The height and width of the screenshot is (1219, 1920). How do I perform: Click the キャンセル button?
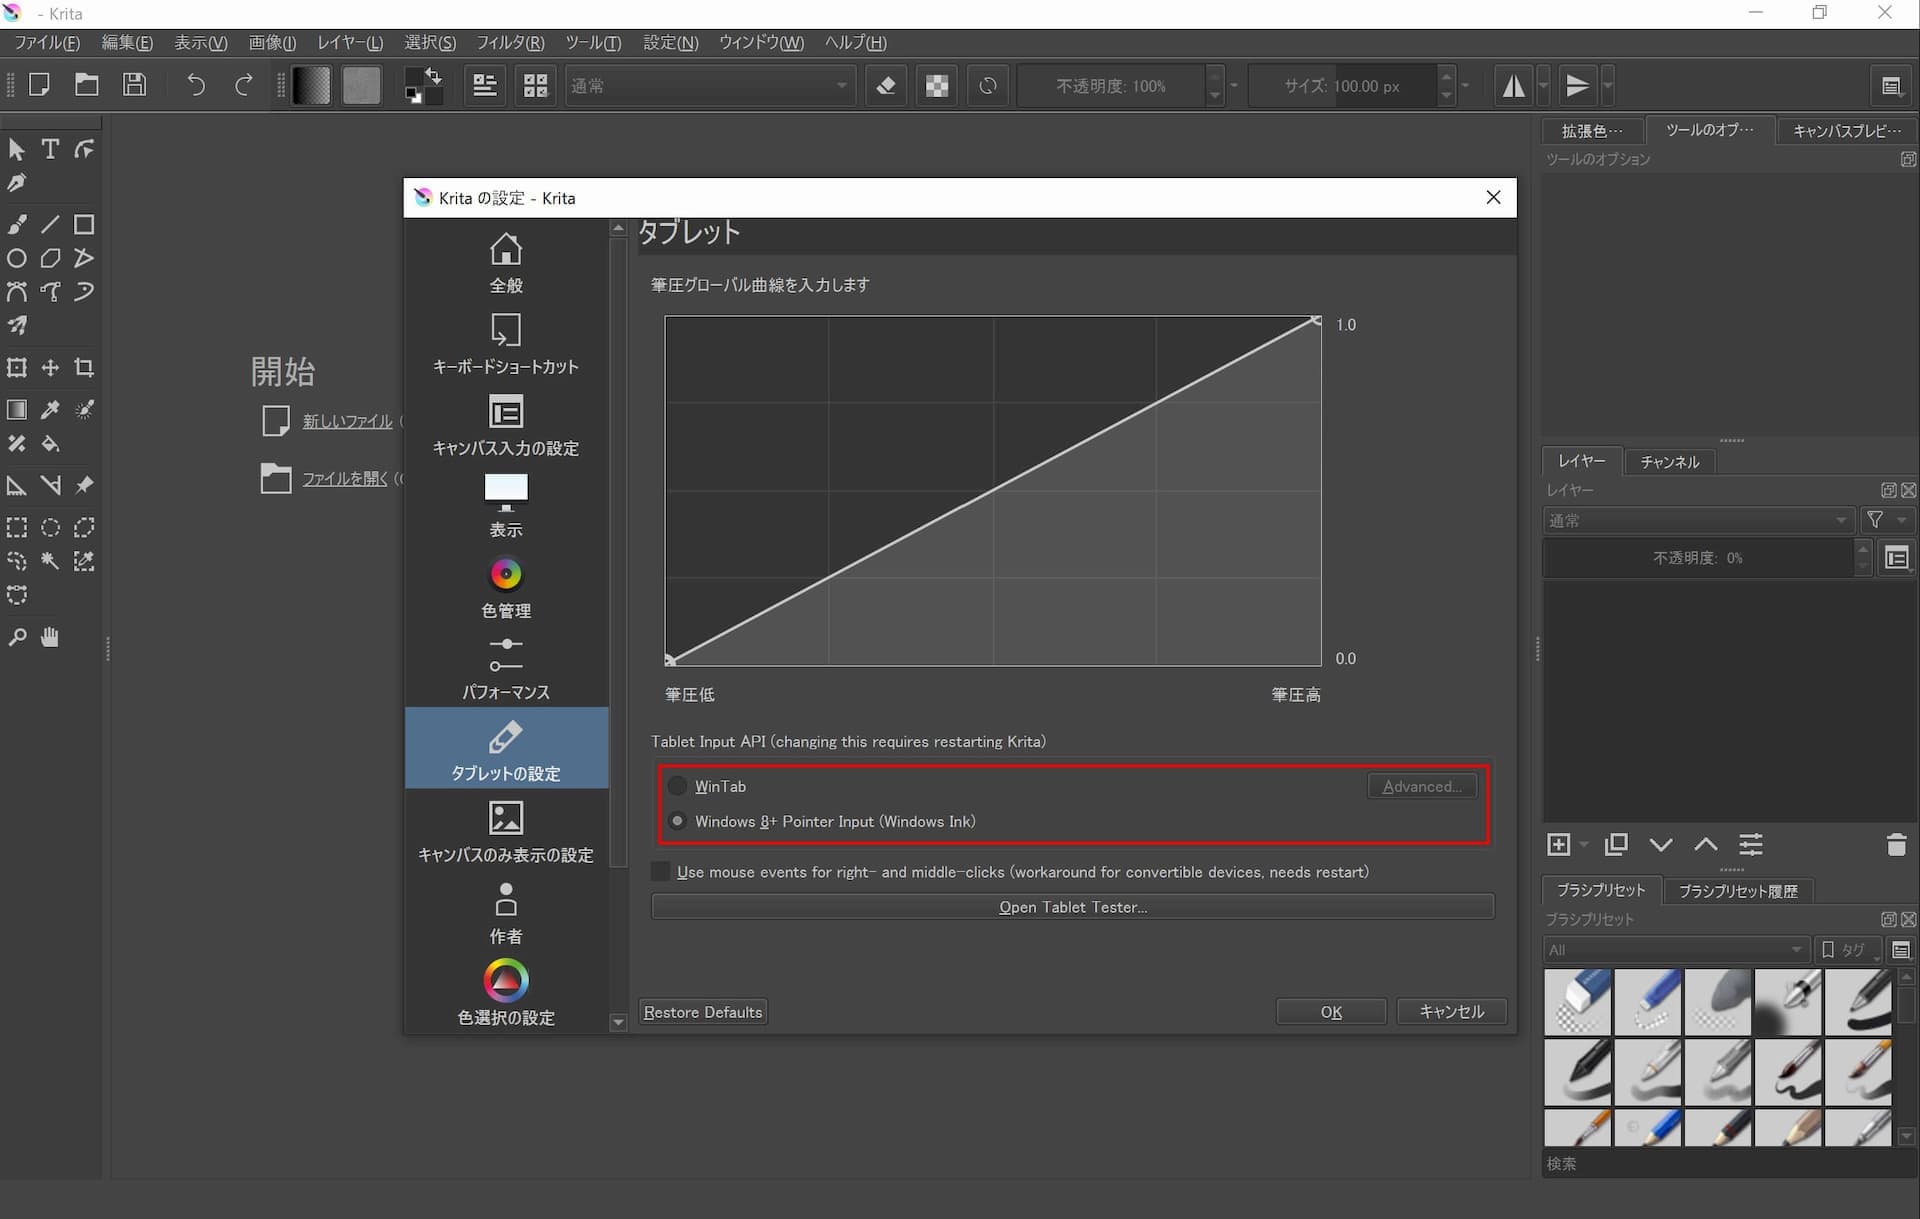click(1452, 1012)
